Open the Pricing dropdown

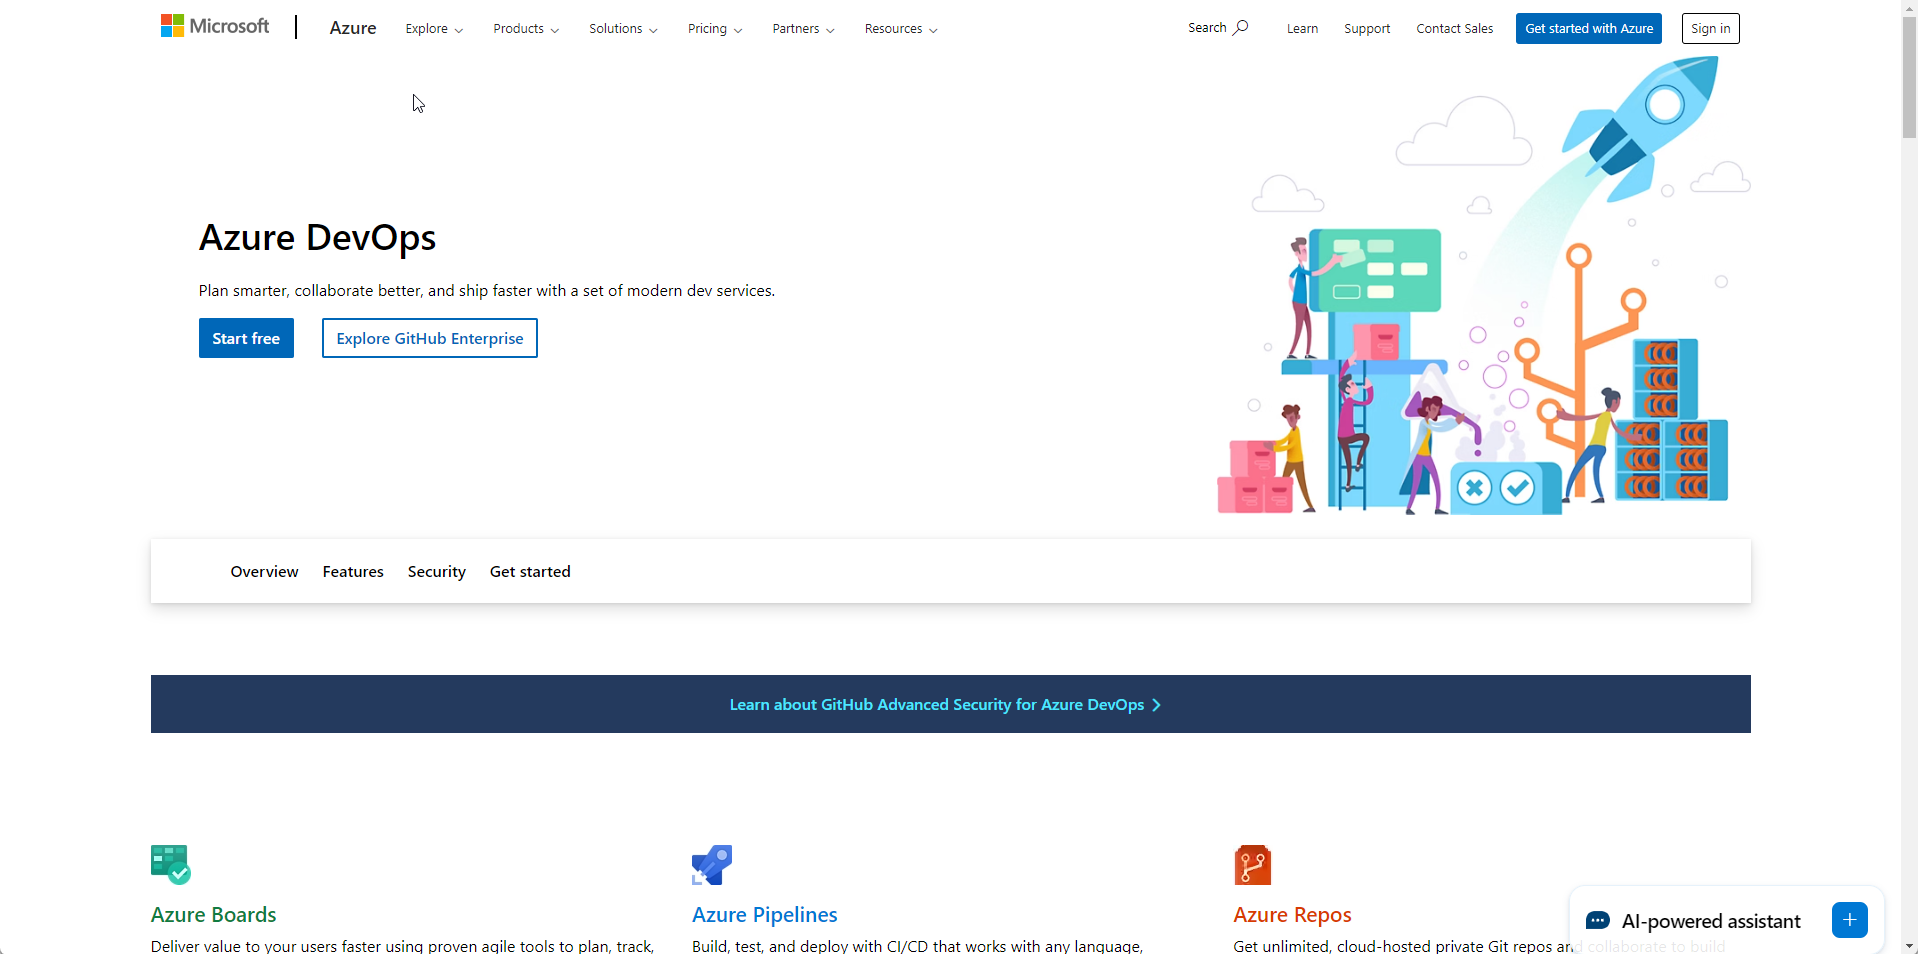[x=713, y=28]
